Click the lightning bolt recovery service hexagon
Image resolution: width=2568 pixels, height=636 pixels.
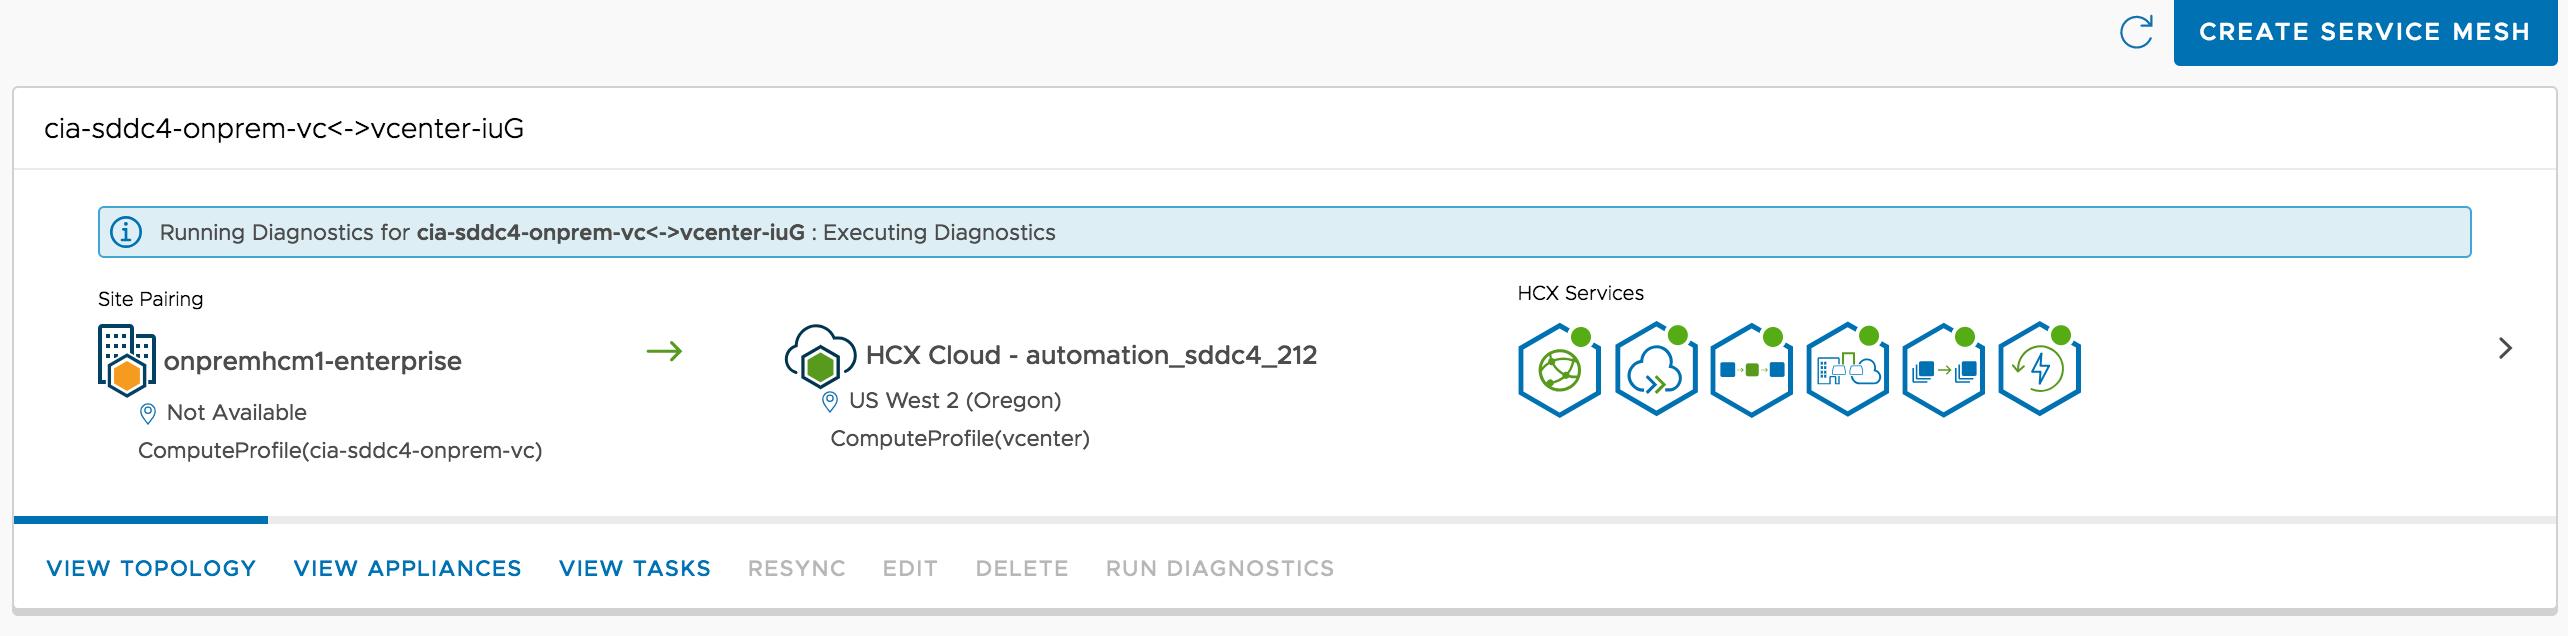pos(2039,371)
